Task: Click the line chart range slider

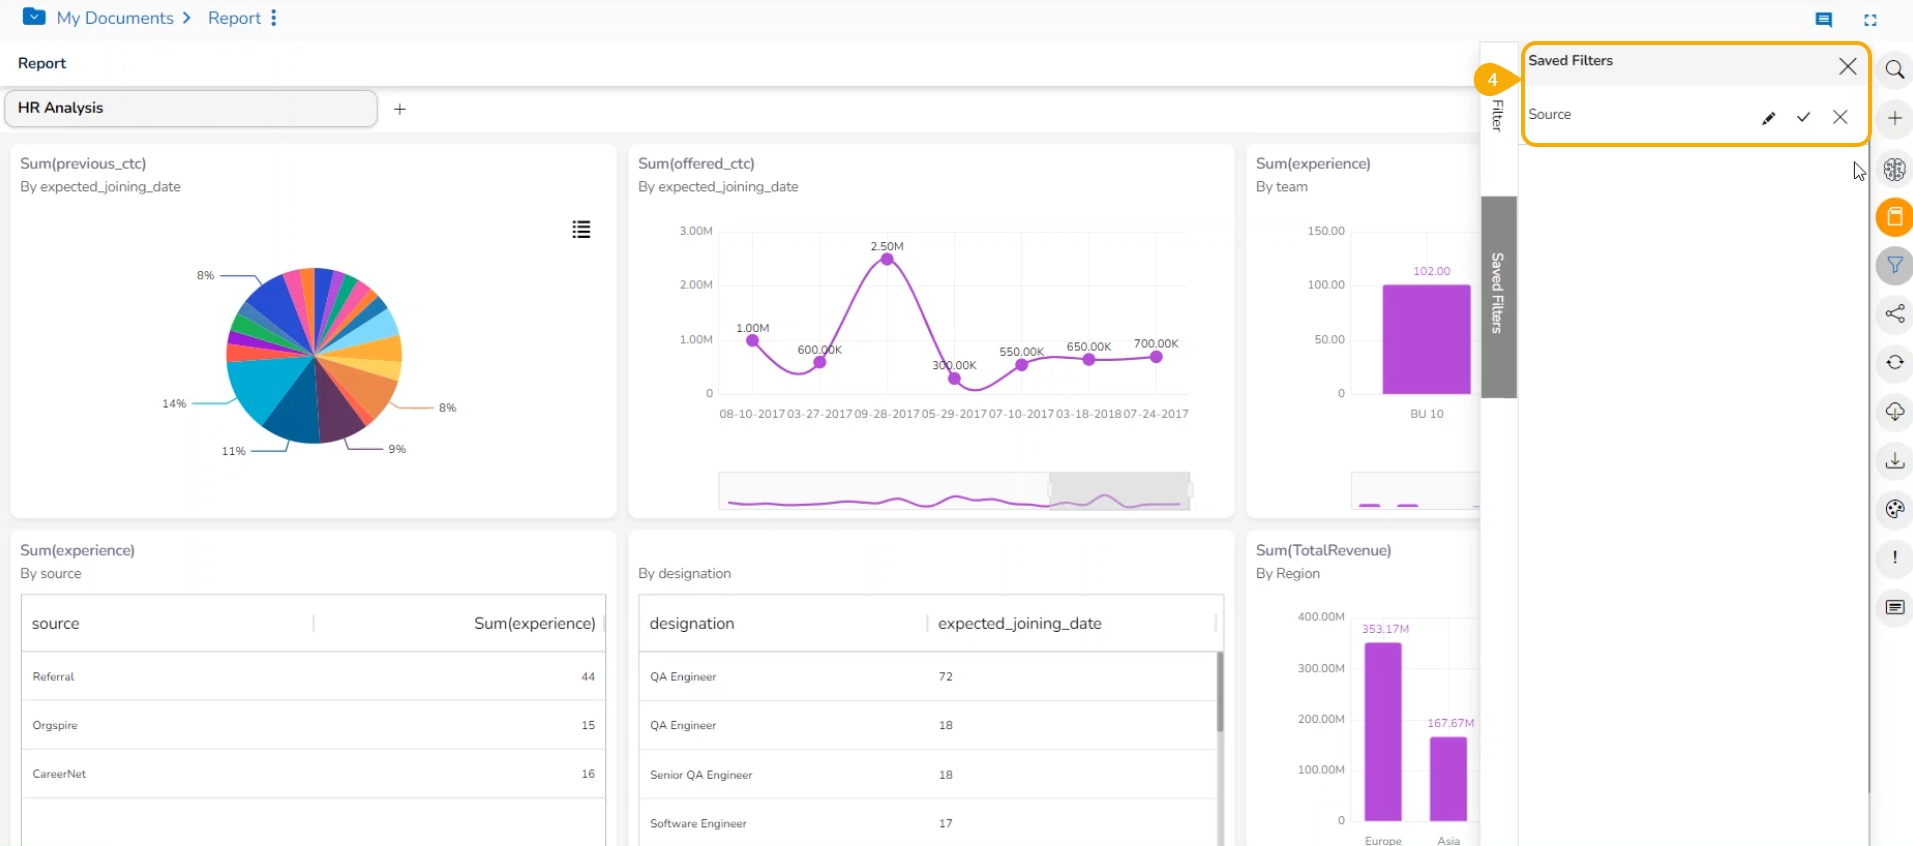Action: (1118, 490)
